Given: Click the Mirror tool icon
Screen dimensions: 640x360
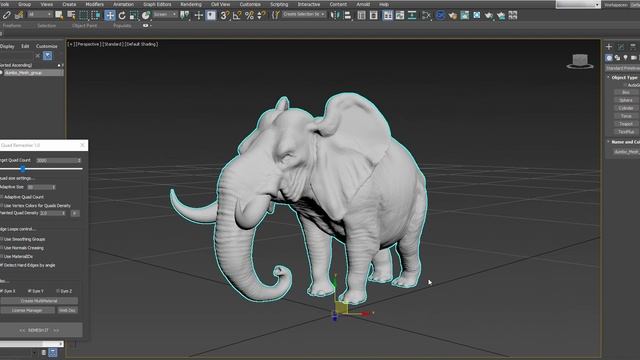Looking at the screenshot, I should coord(335,16).
